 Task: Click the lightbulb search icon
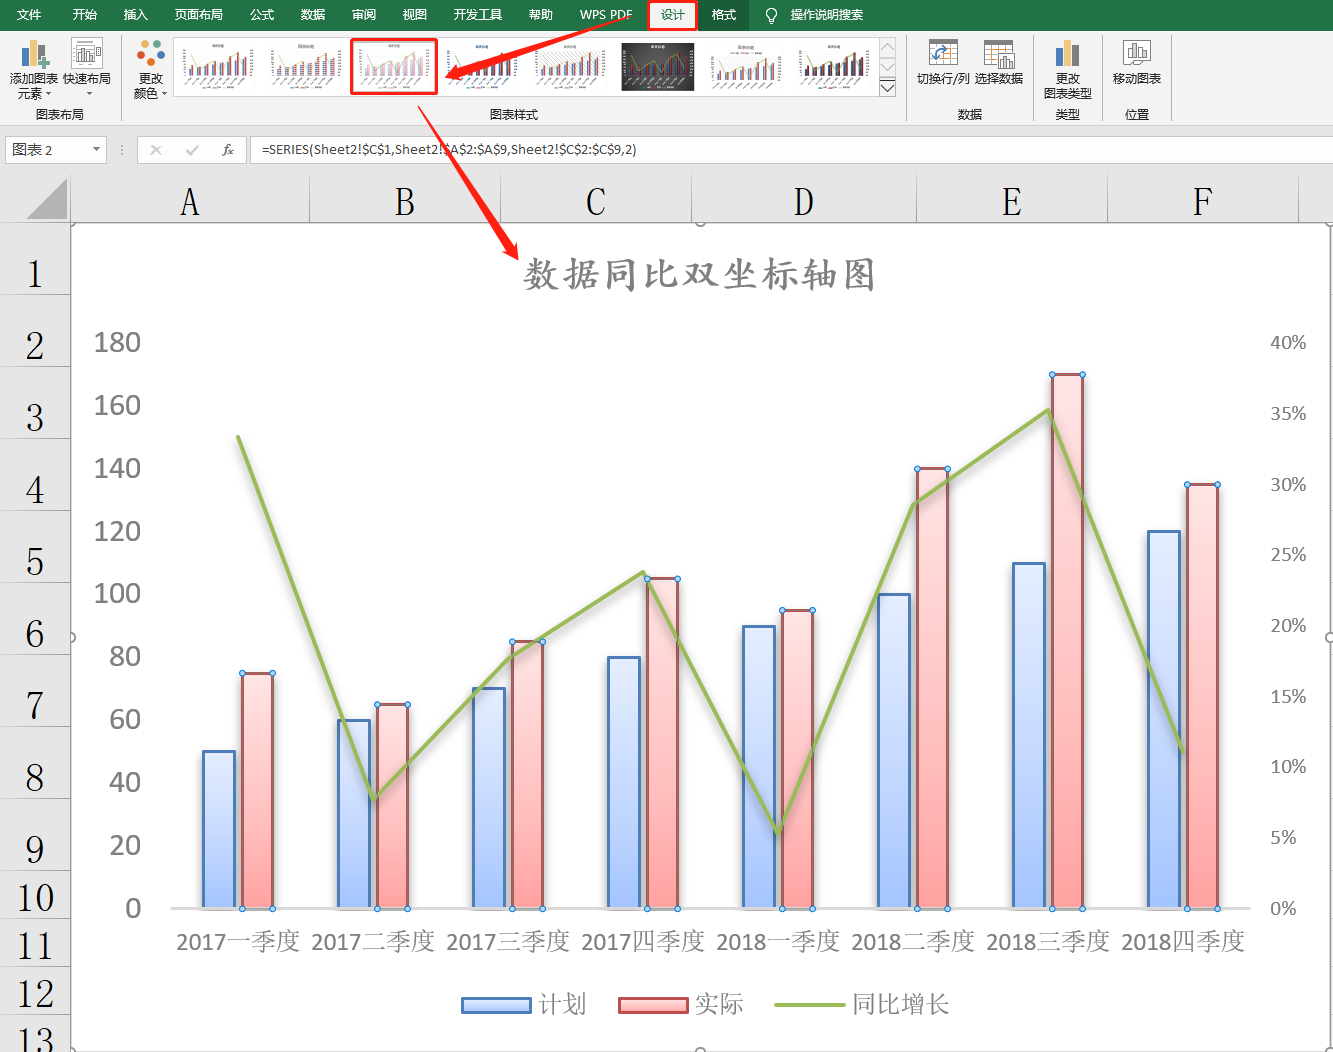(x=771, y=15)
